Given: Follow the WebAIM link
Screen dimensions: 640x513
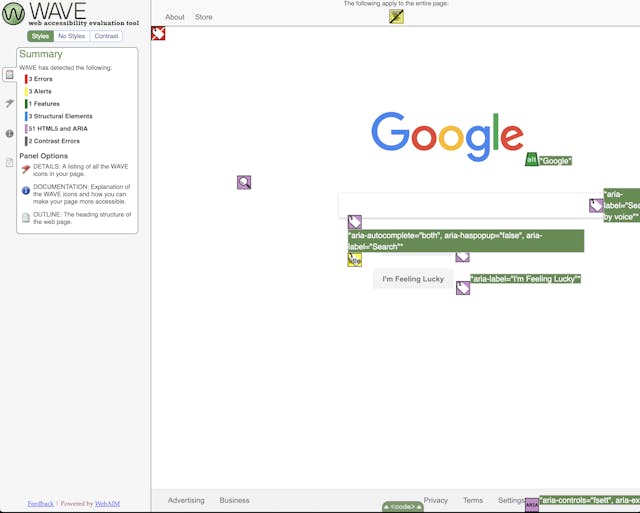Looking at the screenshot, I should 107,504.
